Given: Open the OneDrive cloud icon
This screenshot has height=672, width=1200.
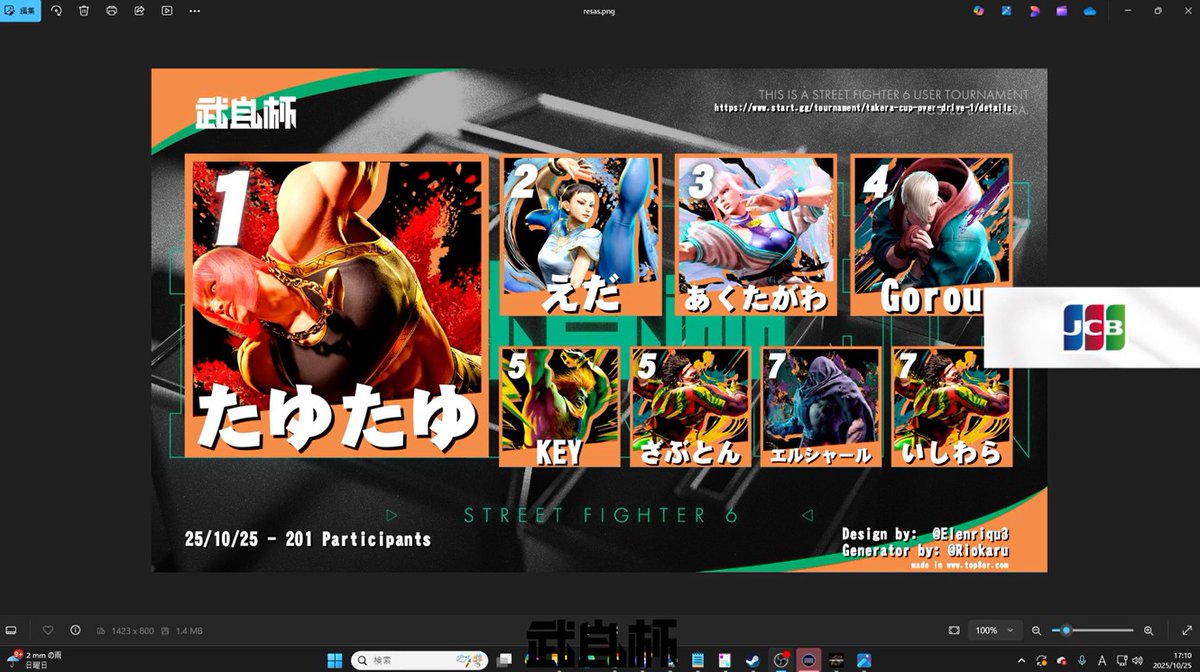Looking at the screenshot, I should tap(1089, 11).
